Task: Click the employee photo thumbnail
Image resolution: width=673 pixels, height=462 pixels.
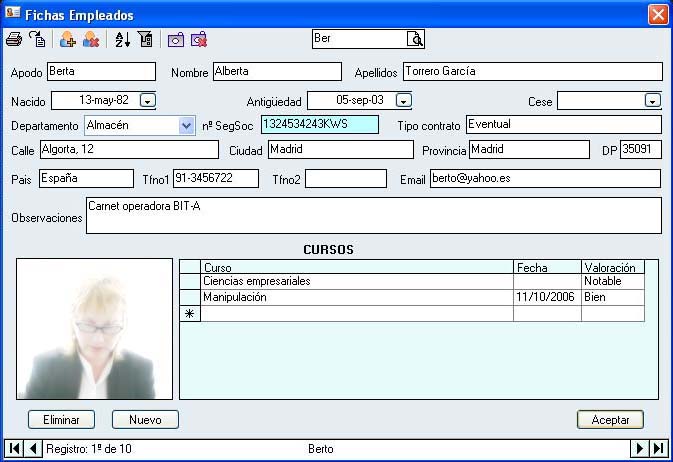Action: (95, 329)
